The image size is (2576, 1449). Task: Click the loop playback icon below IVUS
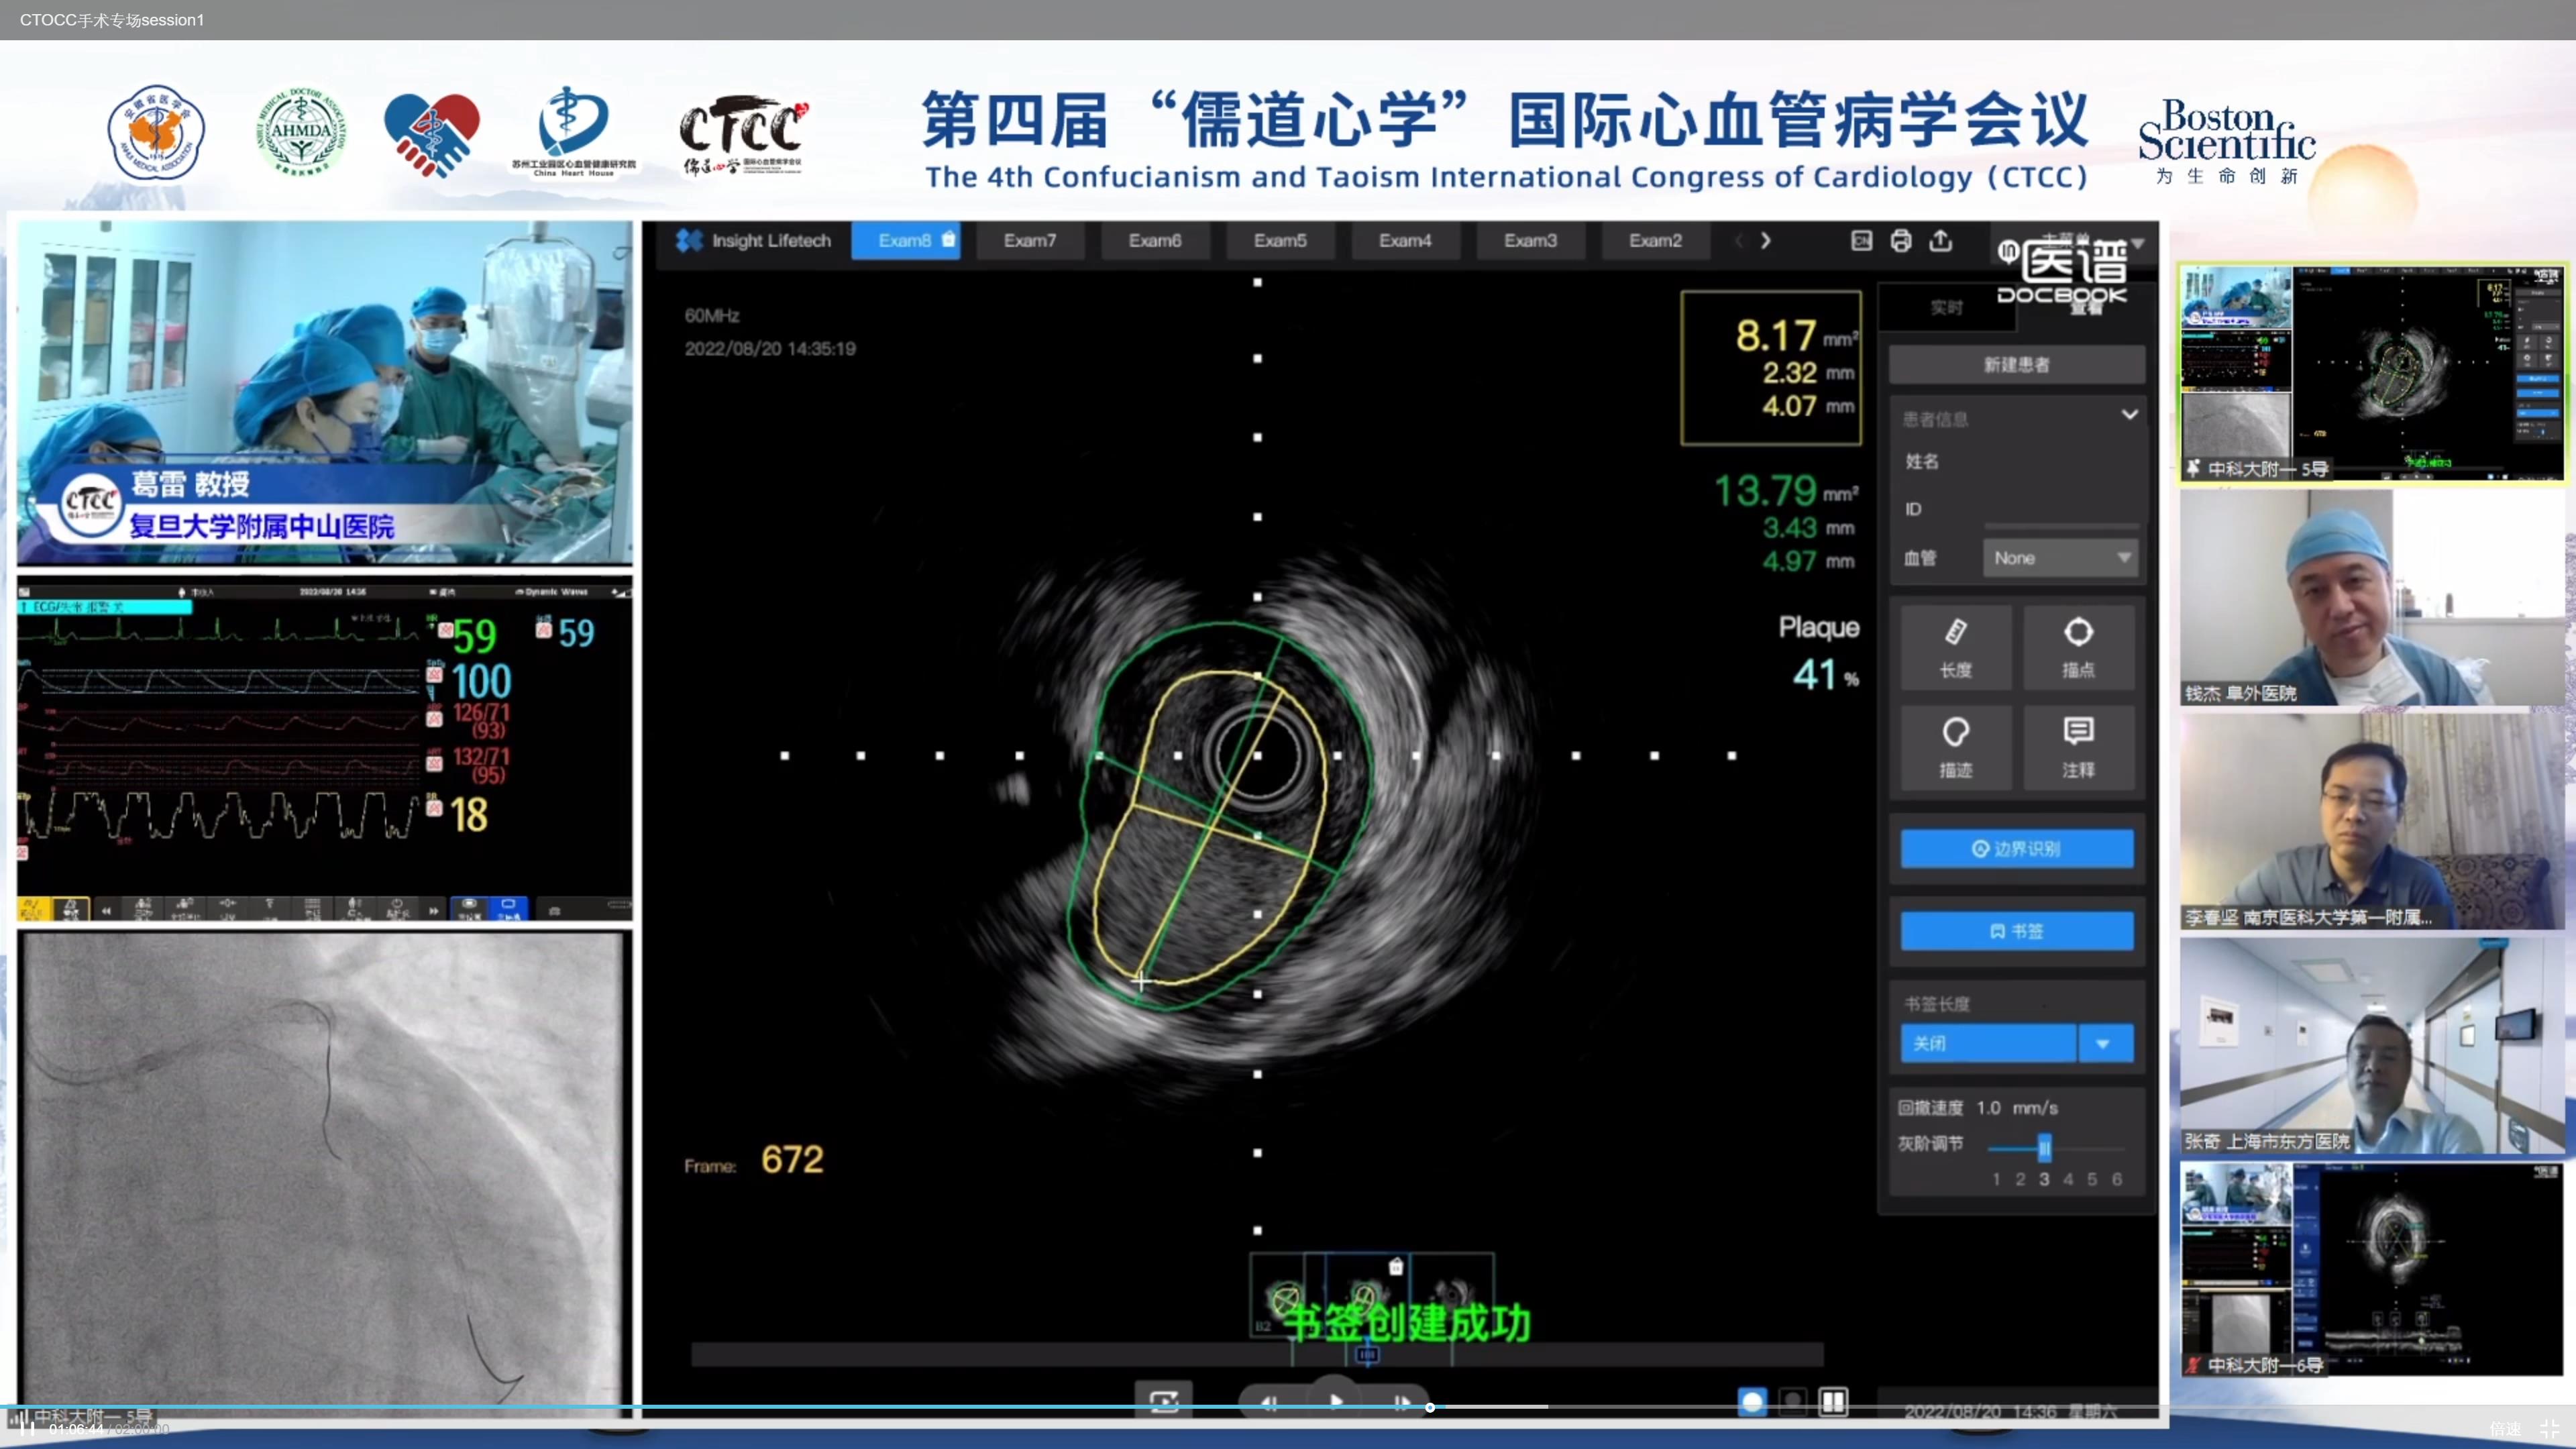coord(1163,1401)
